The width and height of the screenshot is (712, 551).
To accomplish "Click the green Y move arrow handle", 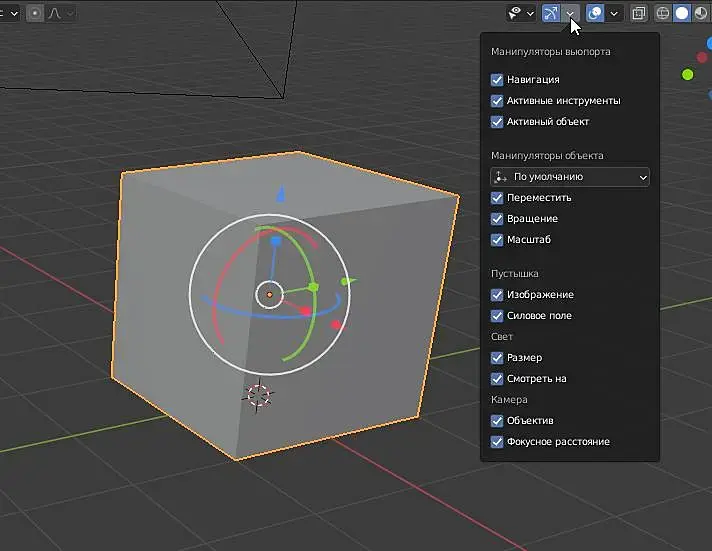I will coord(349,282).
